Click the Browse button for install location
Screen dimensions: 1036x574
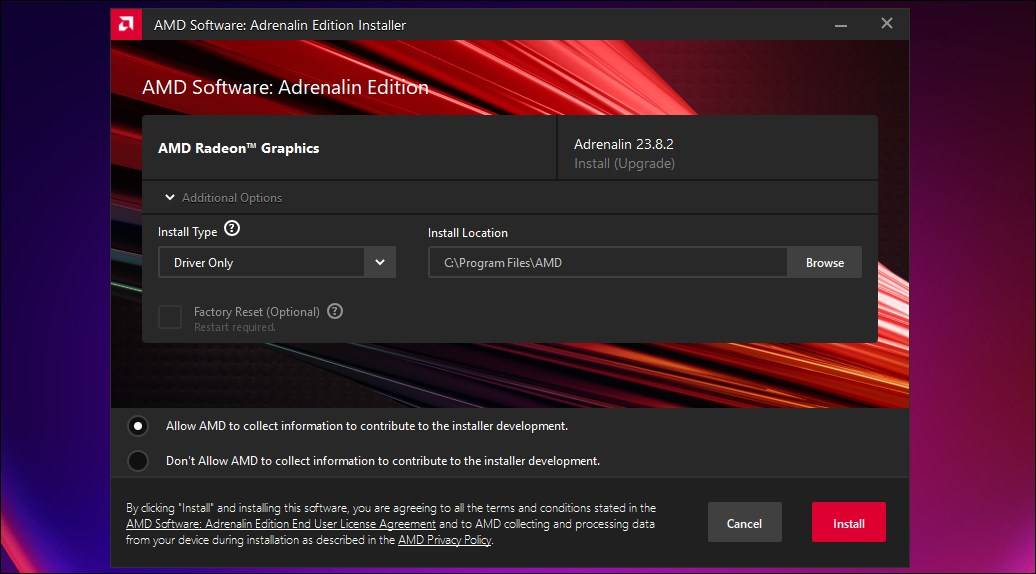click(825, 262)
